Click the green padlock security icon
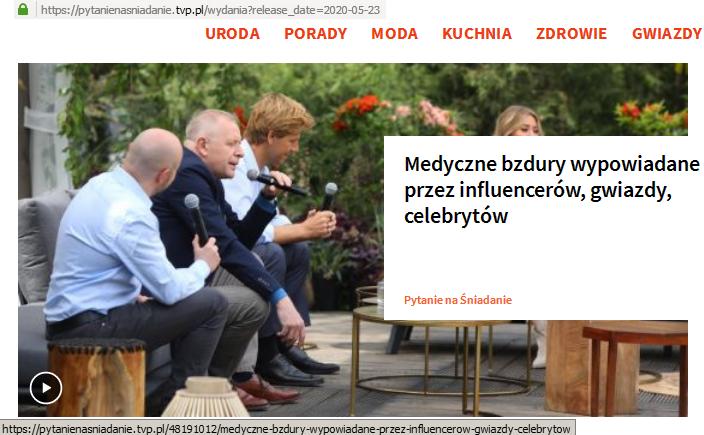This screenshot has height=435, width=704. click(22, 9)
